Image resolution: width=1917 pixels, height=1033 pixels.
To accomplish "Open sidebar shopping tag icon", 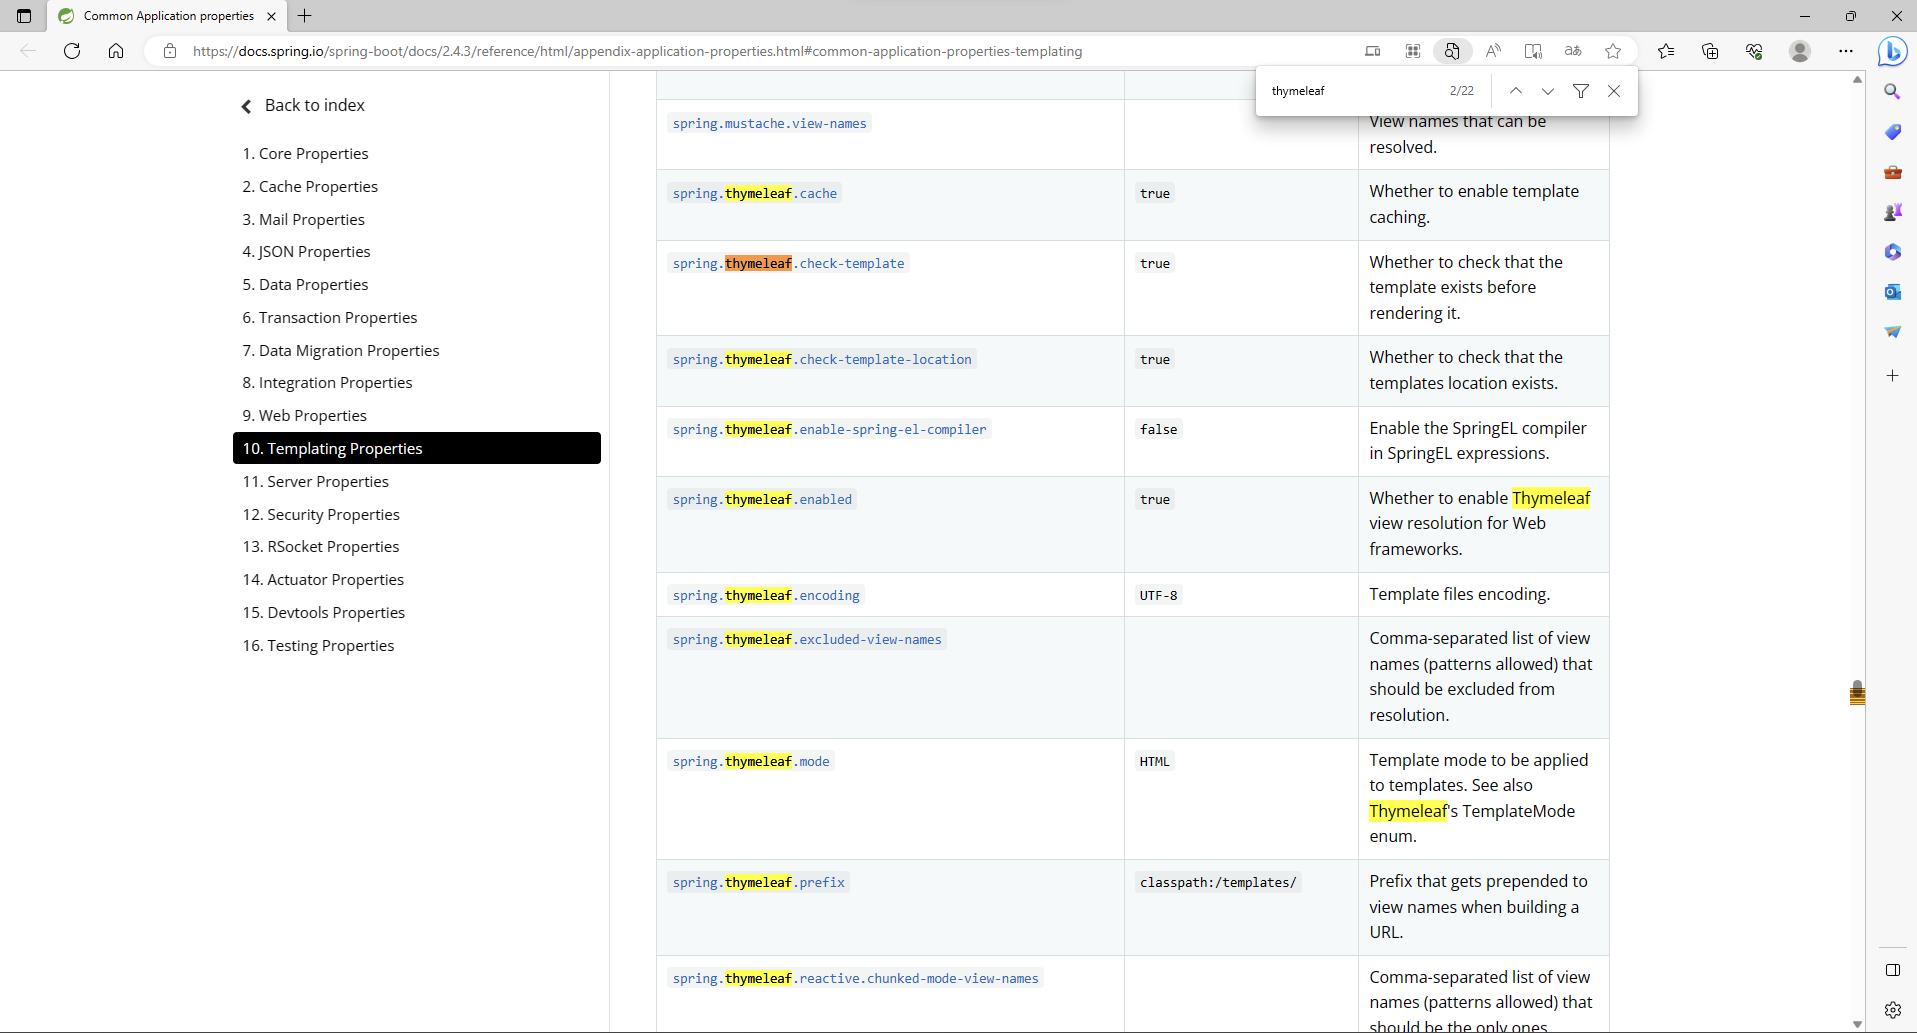I will tap(1892, 132).
